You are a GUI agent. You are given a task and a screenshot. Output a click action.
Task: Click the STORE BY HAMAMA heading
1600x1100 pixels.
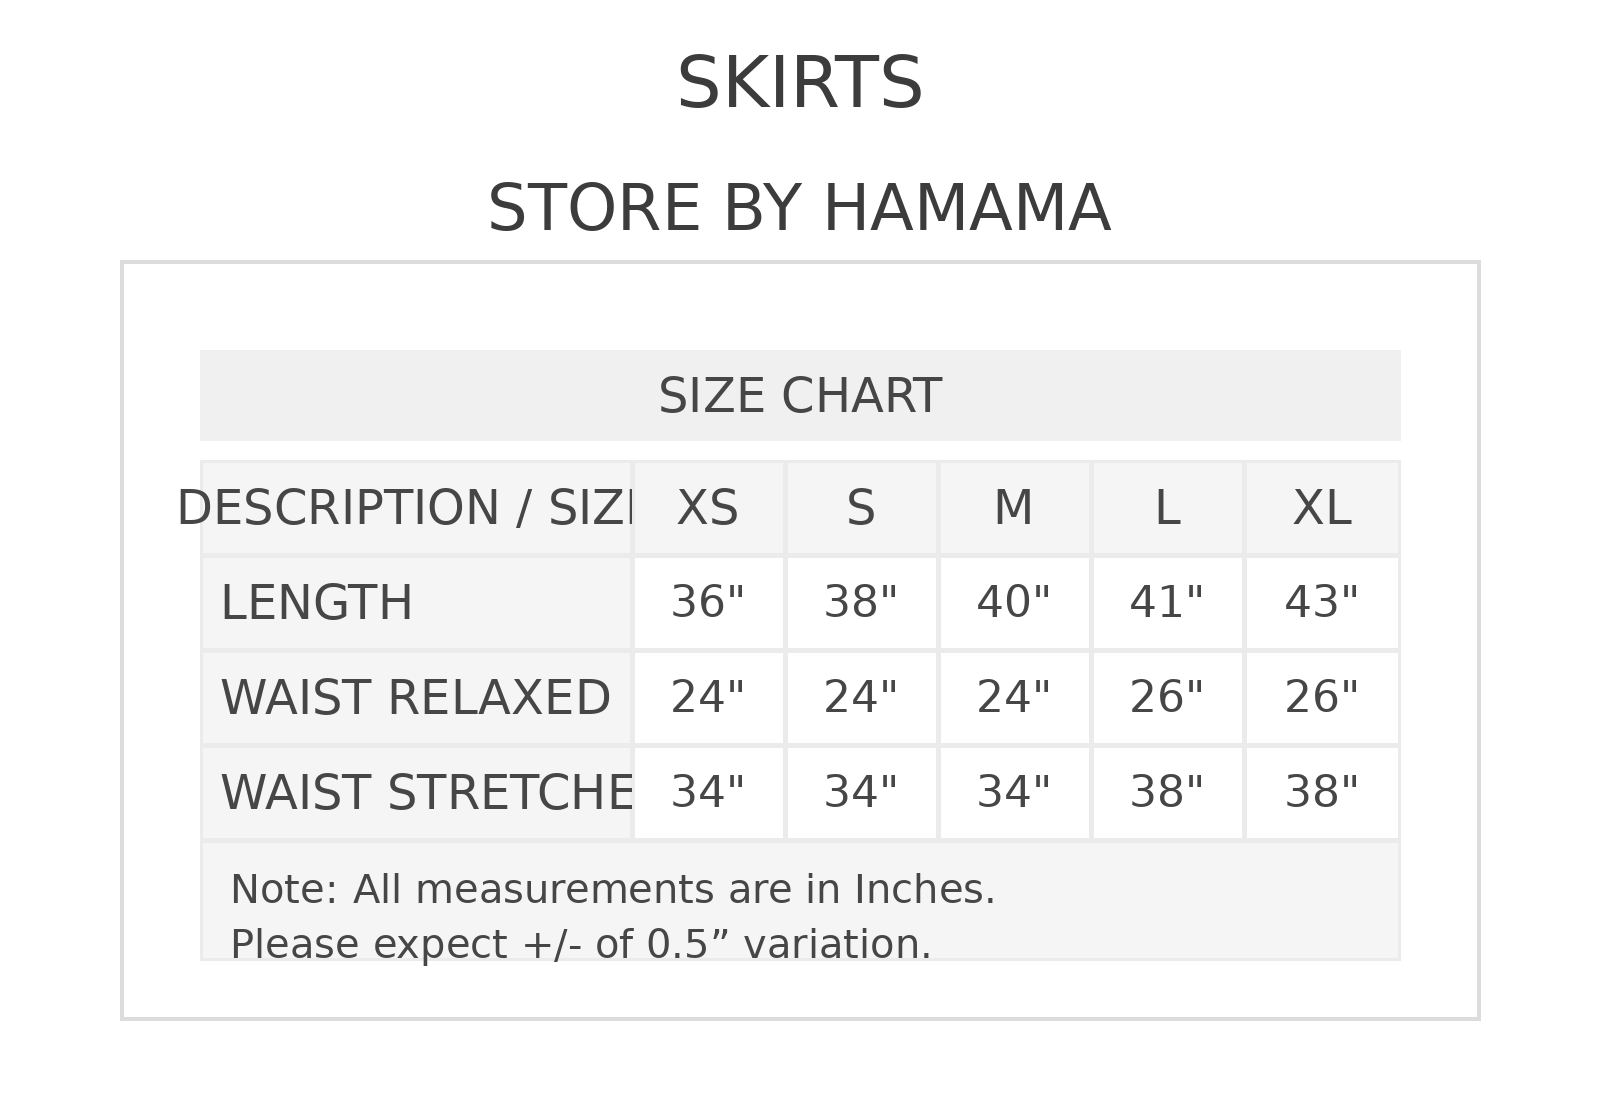pyautogui.click(x=799, y=209)
